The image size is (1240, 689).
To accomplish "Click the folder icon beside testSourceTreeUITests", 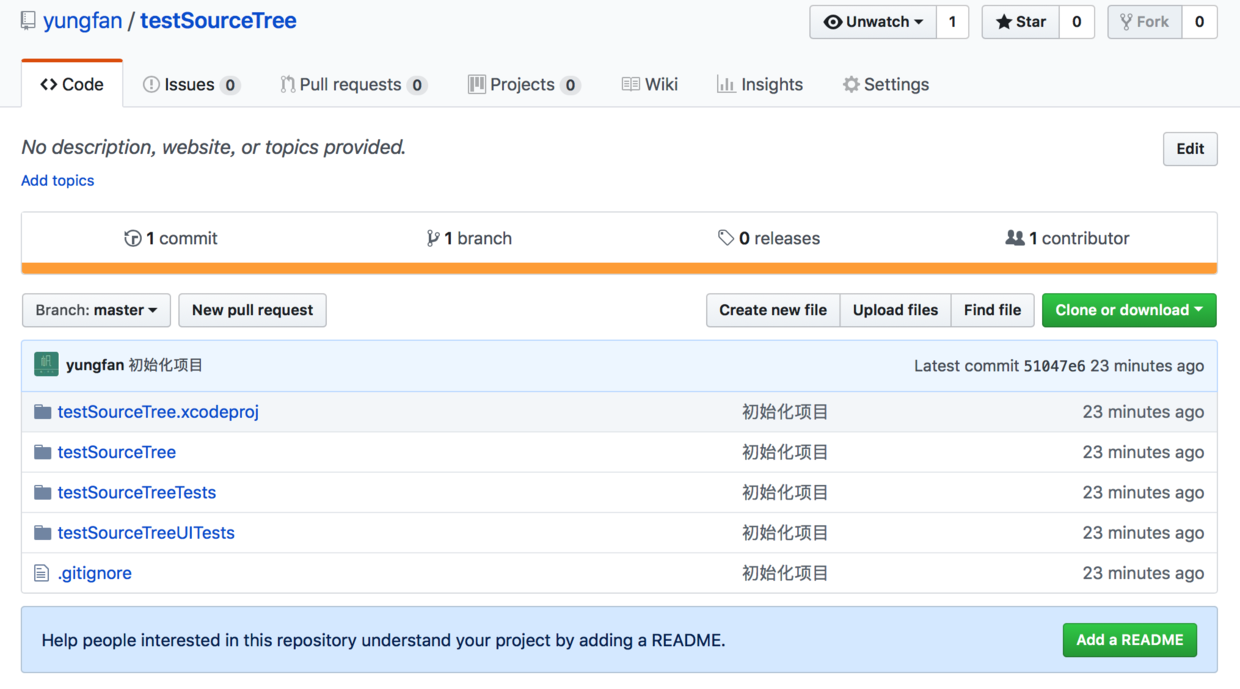I will click(42, 533).
